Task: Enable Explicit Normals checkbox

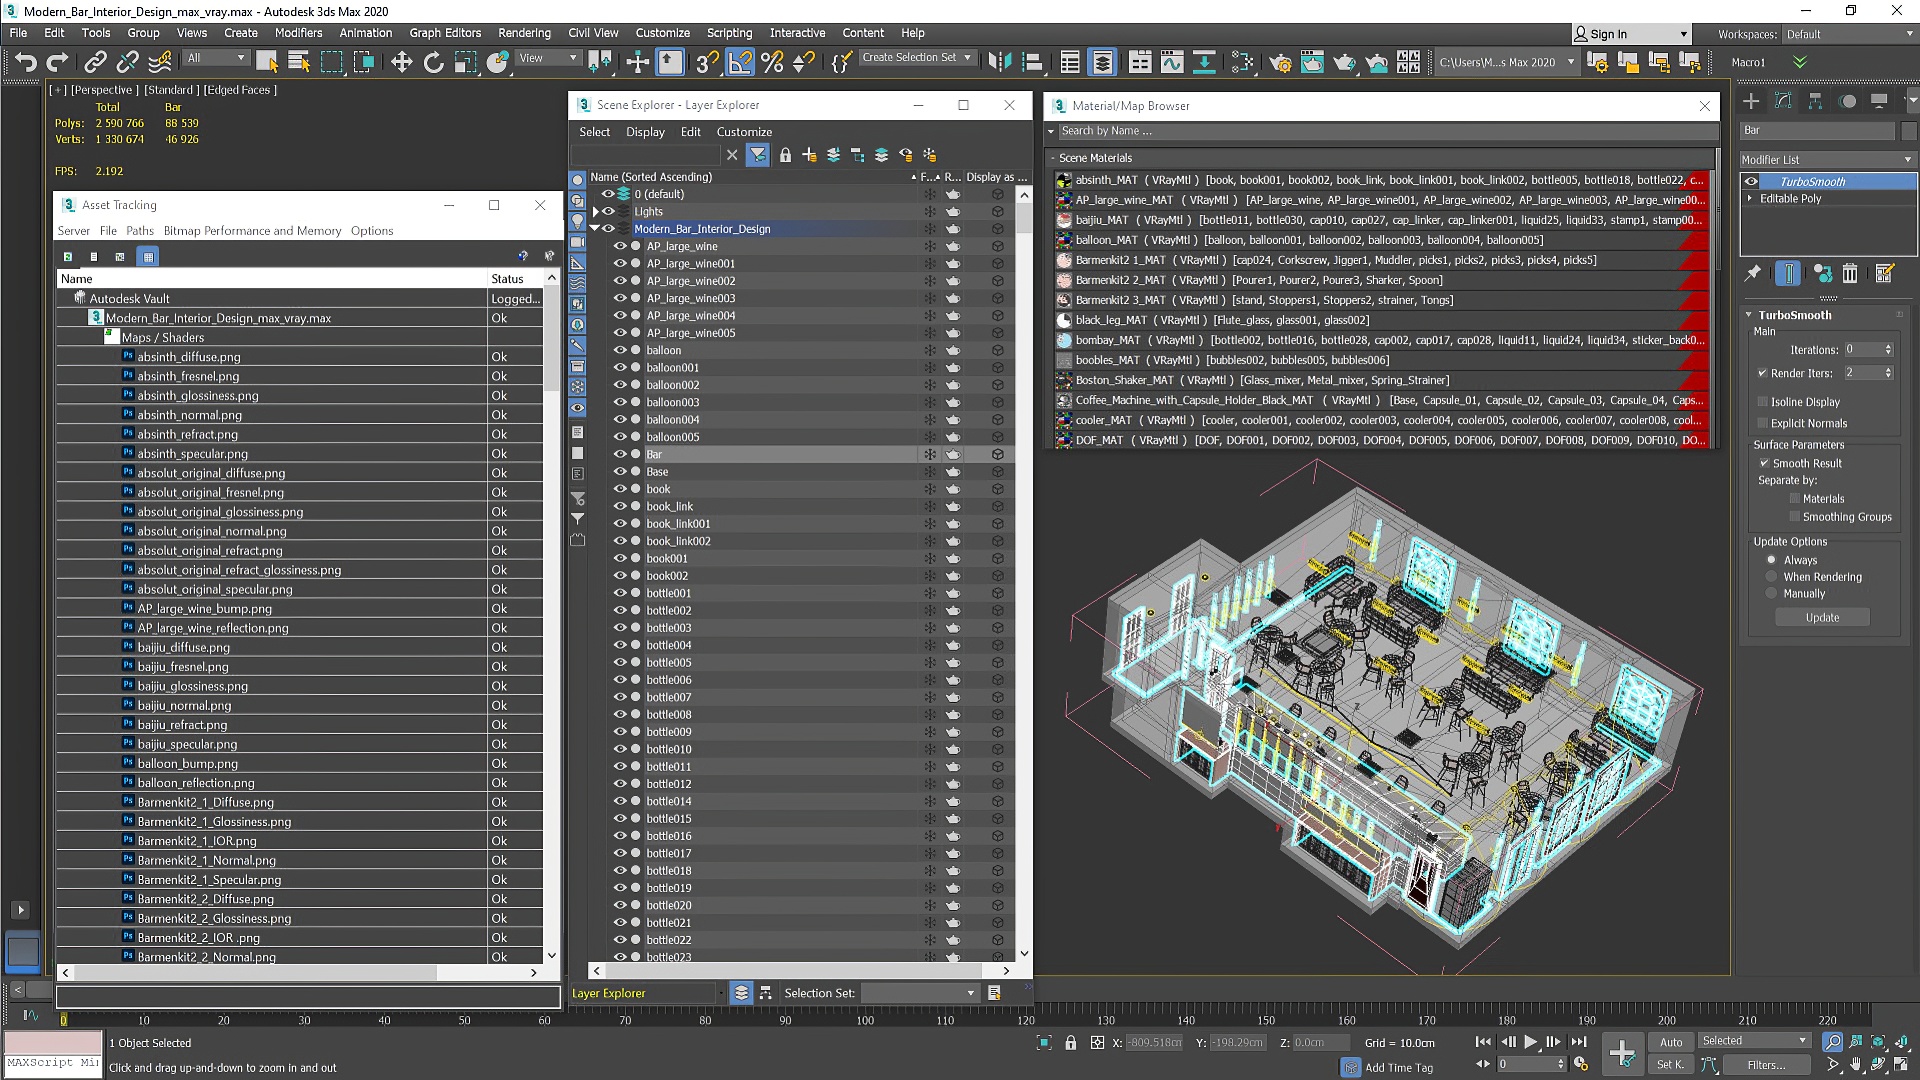Action: coord(1763,423)
